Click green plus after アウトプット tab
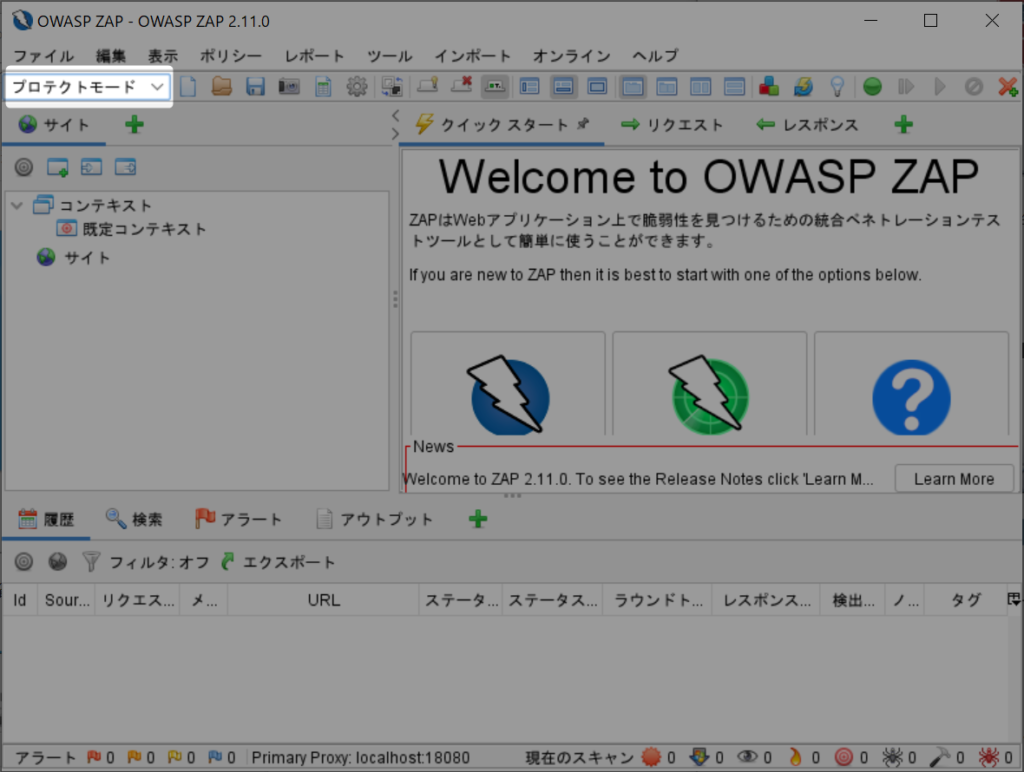This screenshot has height=772, width=1024. pyautogui.click(x=478, y=519)
